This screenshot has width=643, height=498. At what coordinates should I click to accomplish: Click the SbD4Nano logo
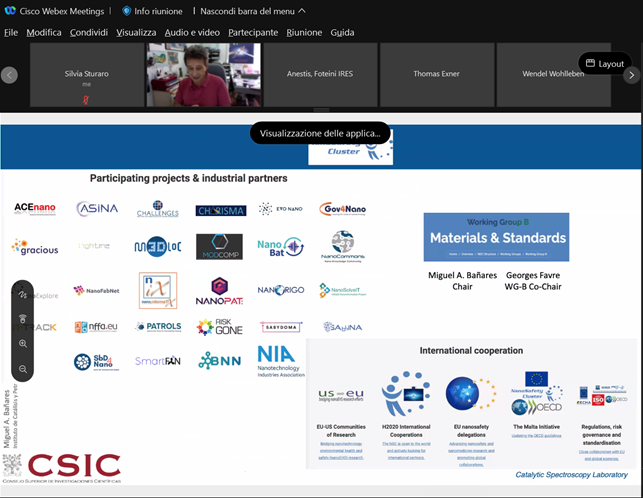tap(96, 362)
